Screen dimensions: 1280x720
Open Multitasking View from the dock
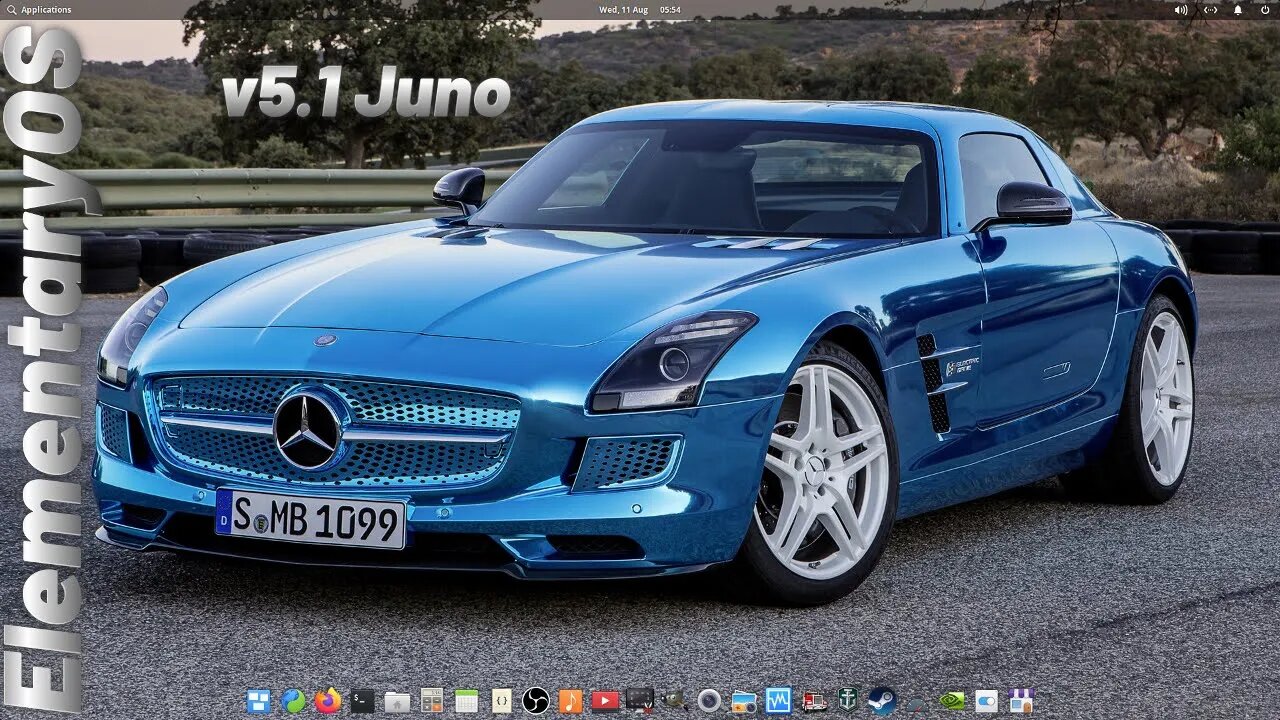click(259, 701)
